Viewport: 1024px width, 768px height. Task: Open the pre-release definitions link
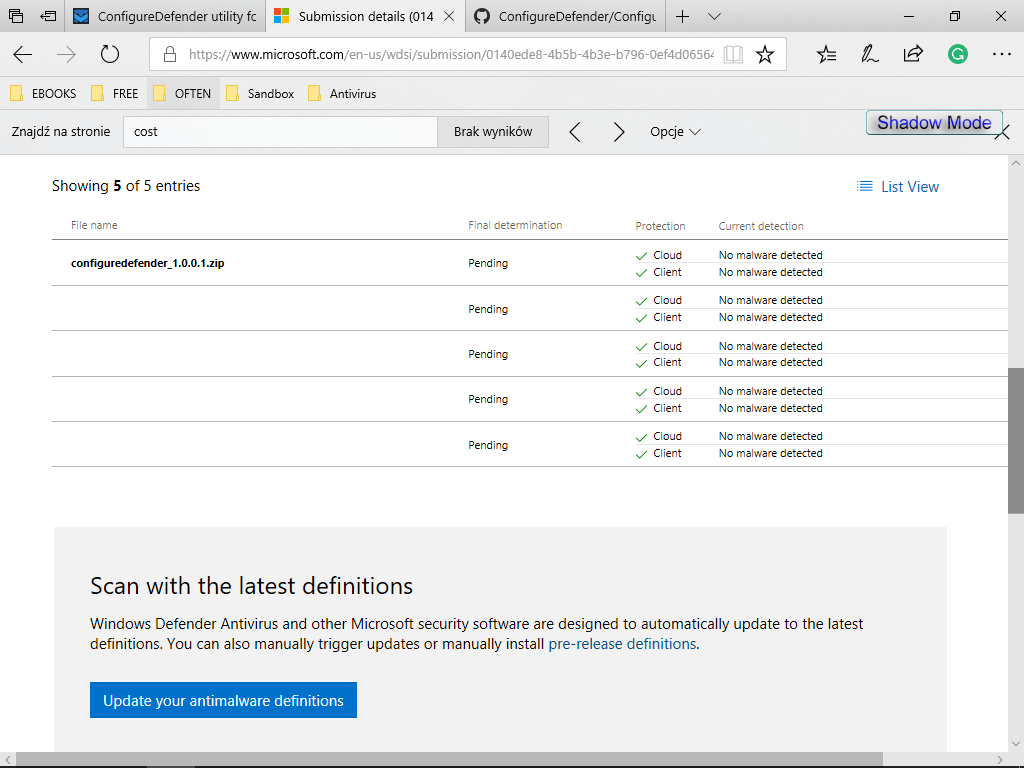[x=622, y=644]
